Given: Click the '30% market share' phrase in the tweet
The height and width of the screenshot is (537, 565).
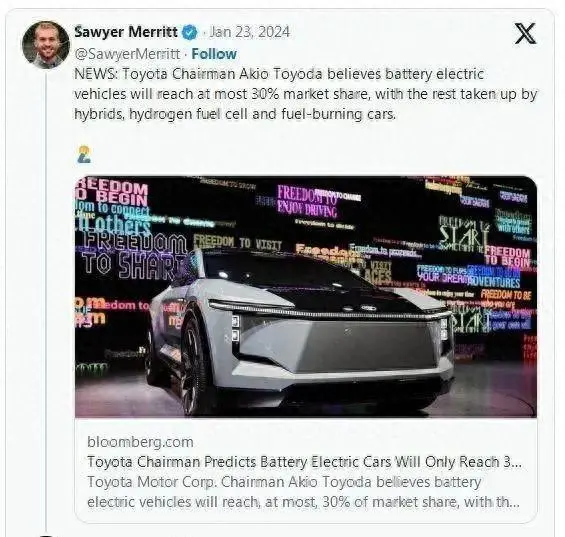Looking at the screenshot, I should click(x=309, y=94).
